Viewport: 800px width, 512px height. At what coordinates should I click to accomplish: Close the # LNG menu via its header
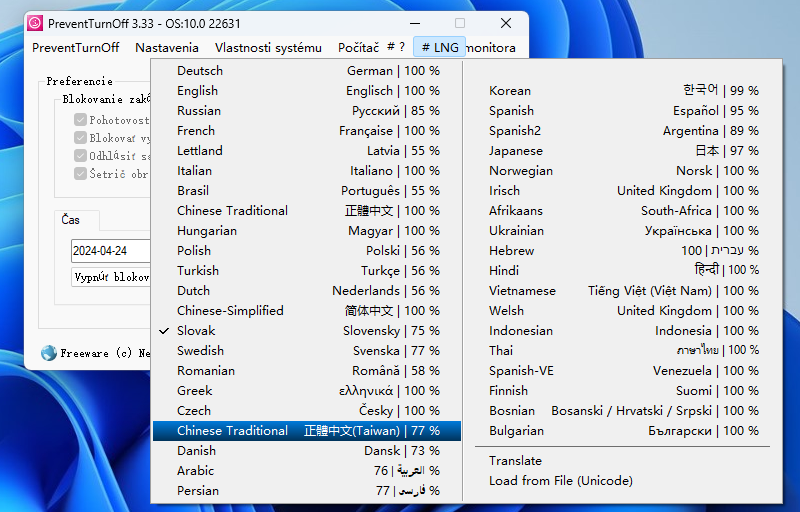pos(439,47)
